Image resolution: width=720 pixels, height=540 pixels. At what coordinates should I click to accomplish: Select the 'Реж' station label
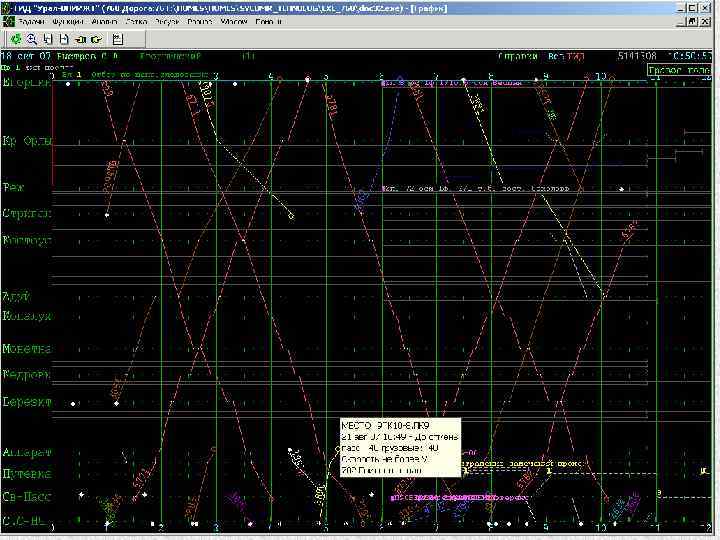click(x=13, y=187)
